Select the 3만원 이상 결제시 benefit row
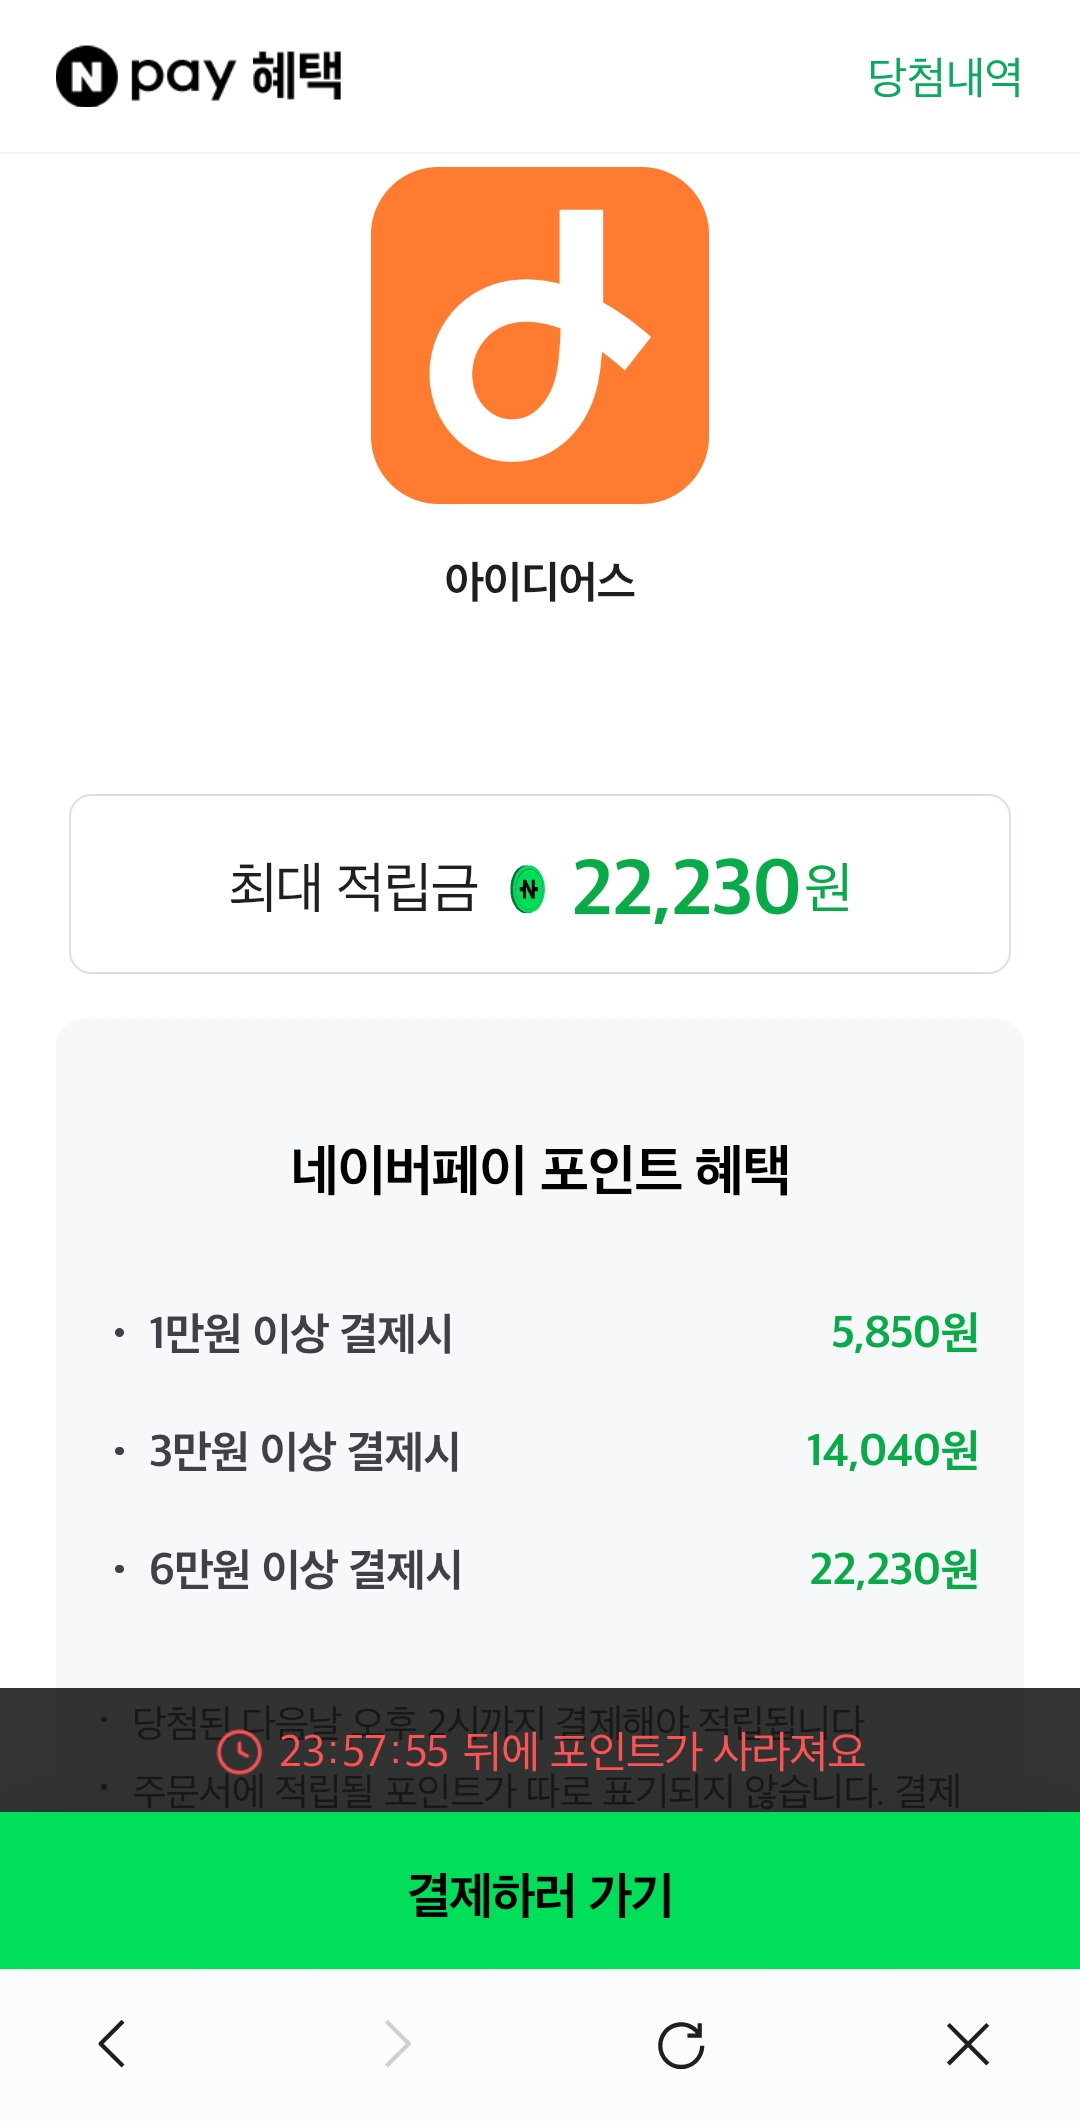 pos(304,1451)
